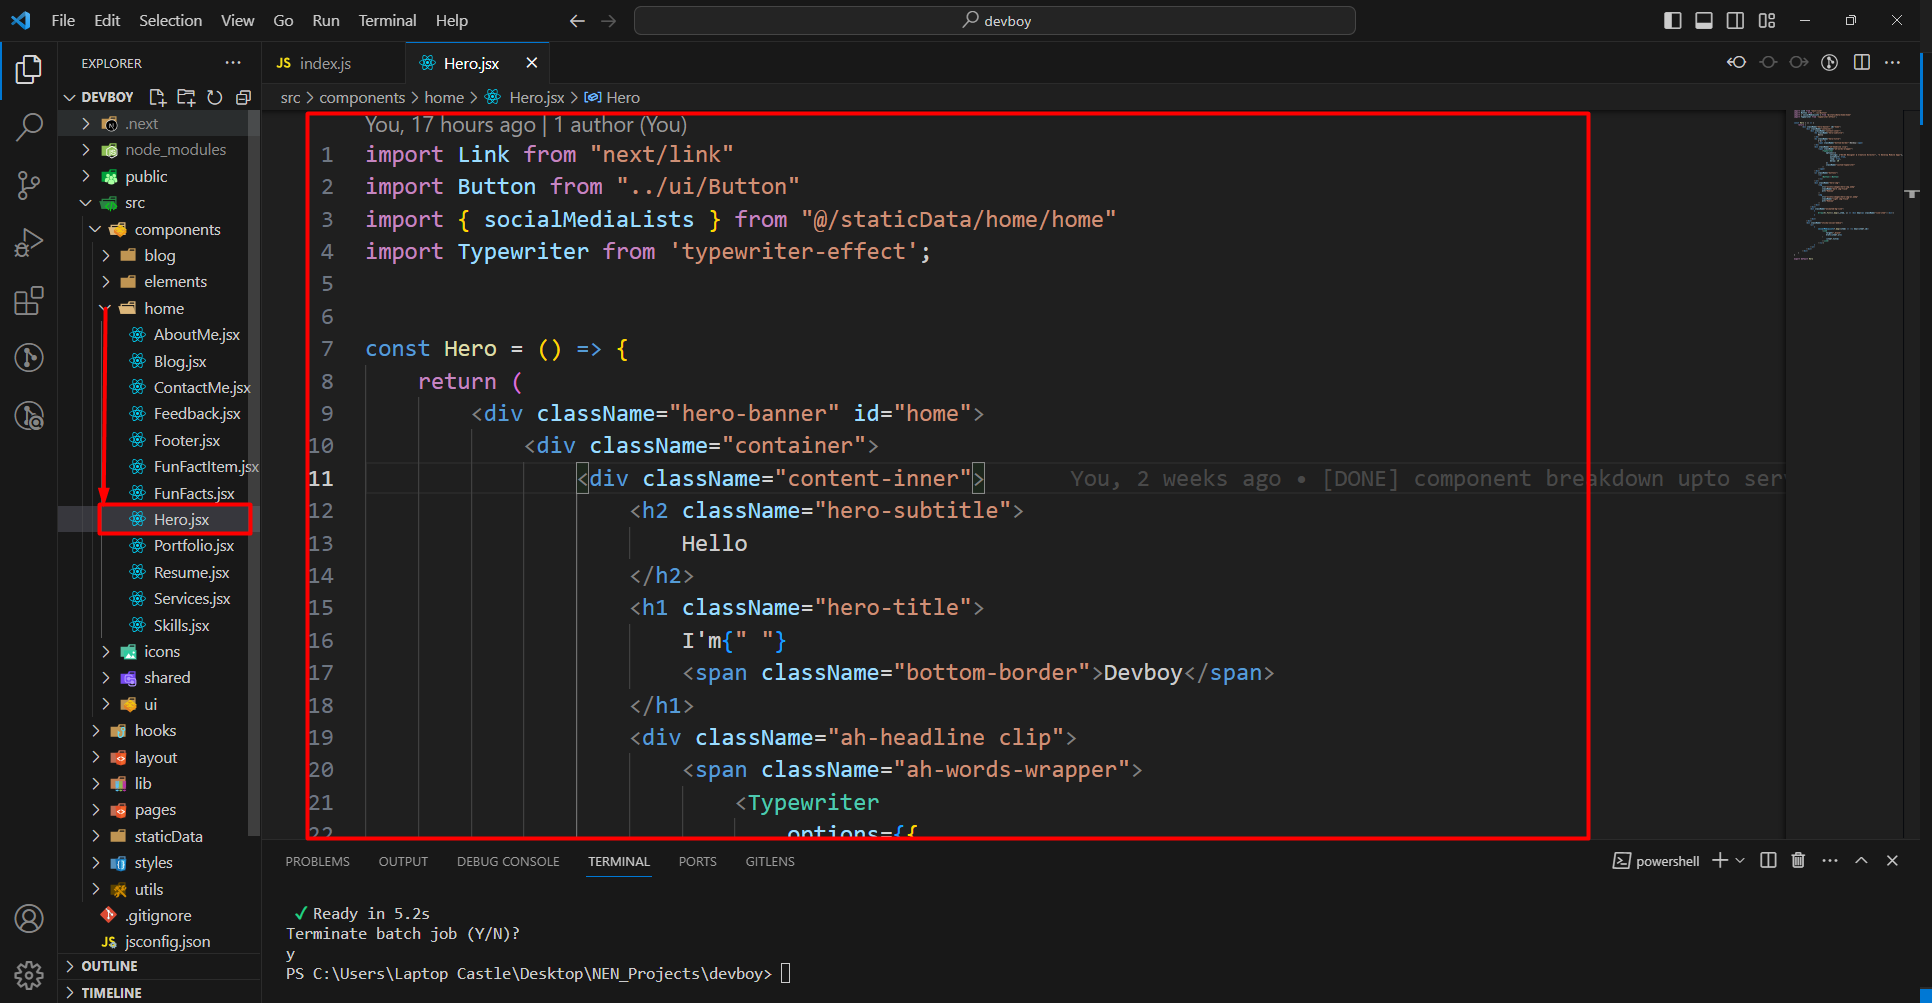Toggle the secondary side bar layout

pyautogui.click(x=1736, y=21)
